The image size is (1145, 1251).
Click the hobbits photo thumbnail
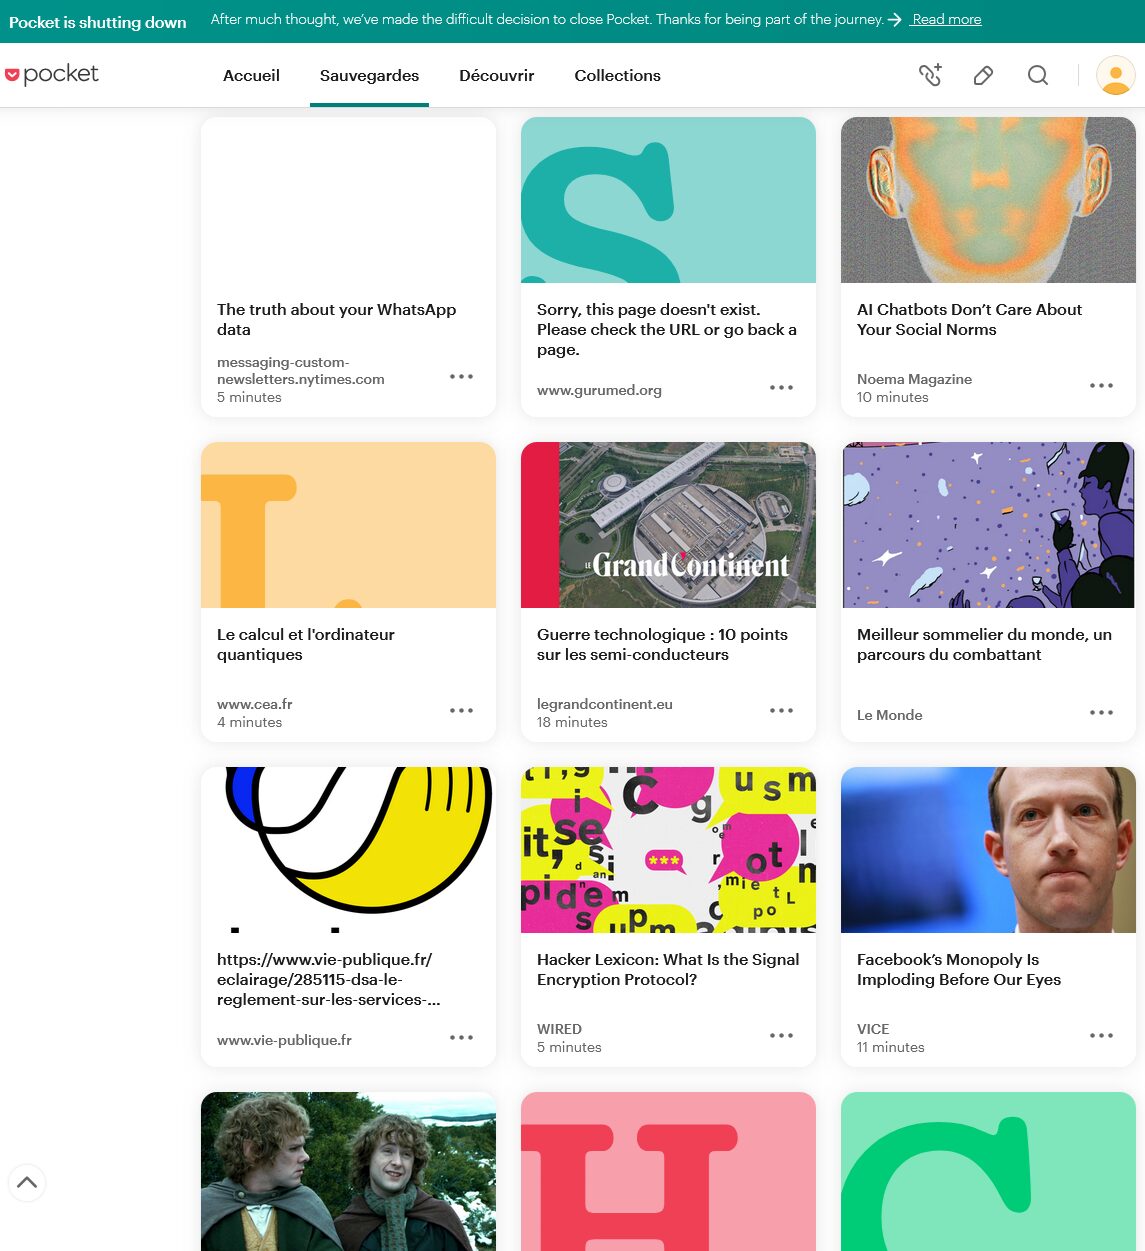click(x=348, y=1171)
